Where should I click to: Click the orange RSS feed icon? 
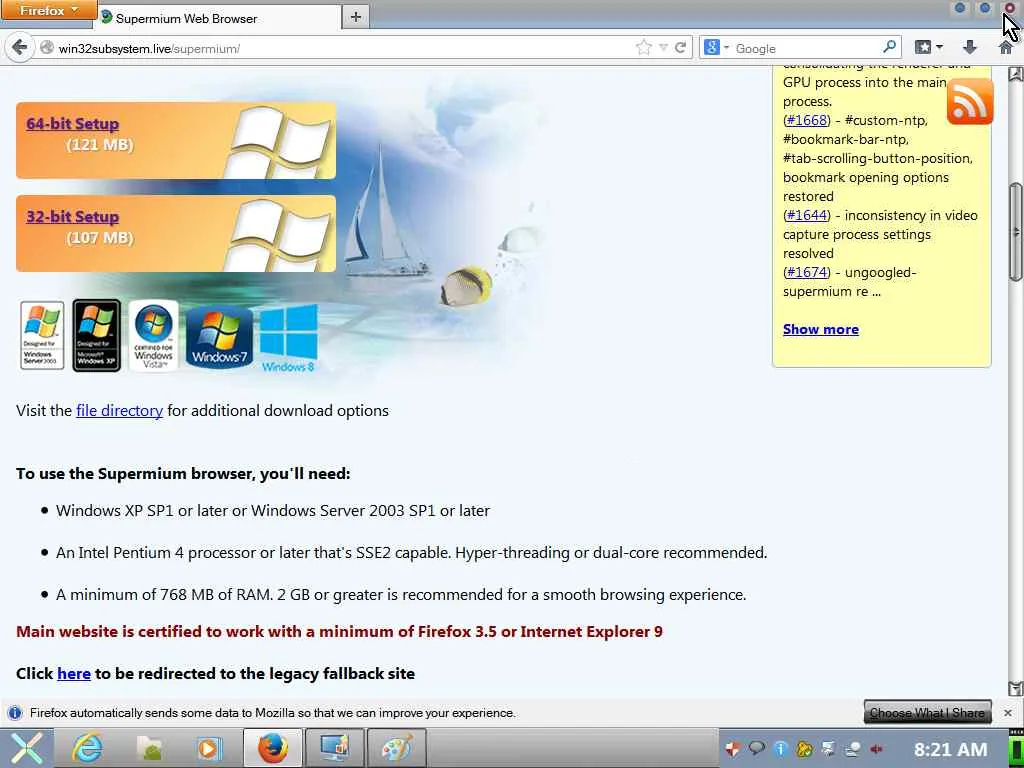click(970, 101)
